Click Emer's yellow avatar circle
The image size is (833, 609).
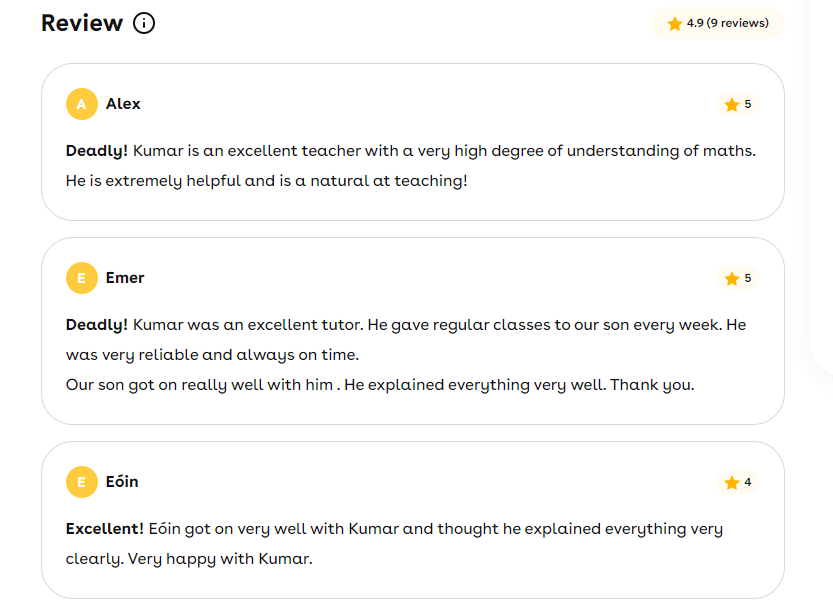click(81, 278)
